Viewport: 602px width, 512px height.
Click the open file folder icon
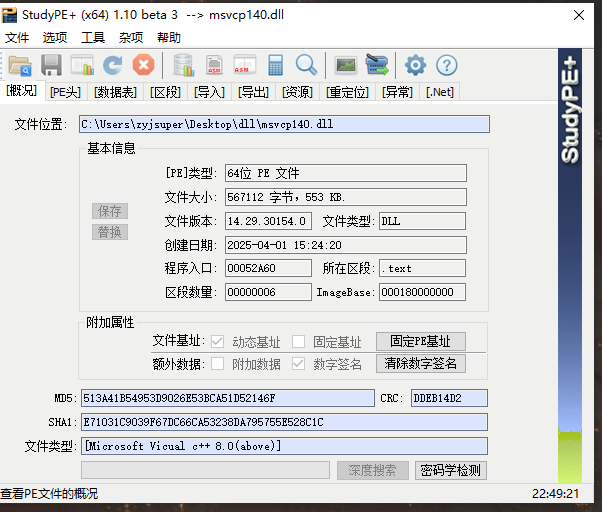[x=20, y=65]
